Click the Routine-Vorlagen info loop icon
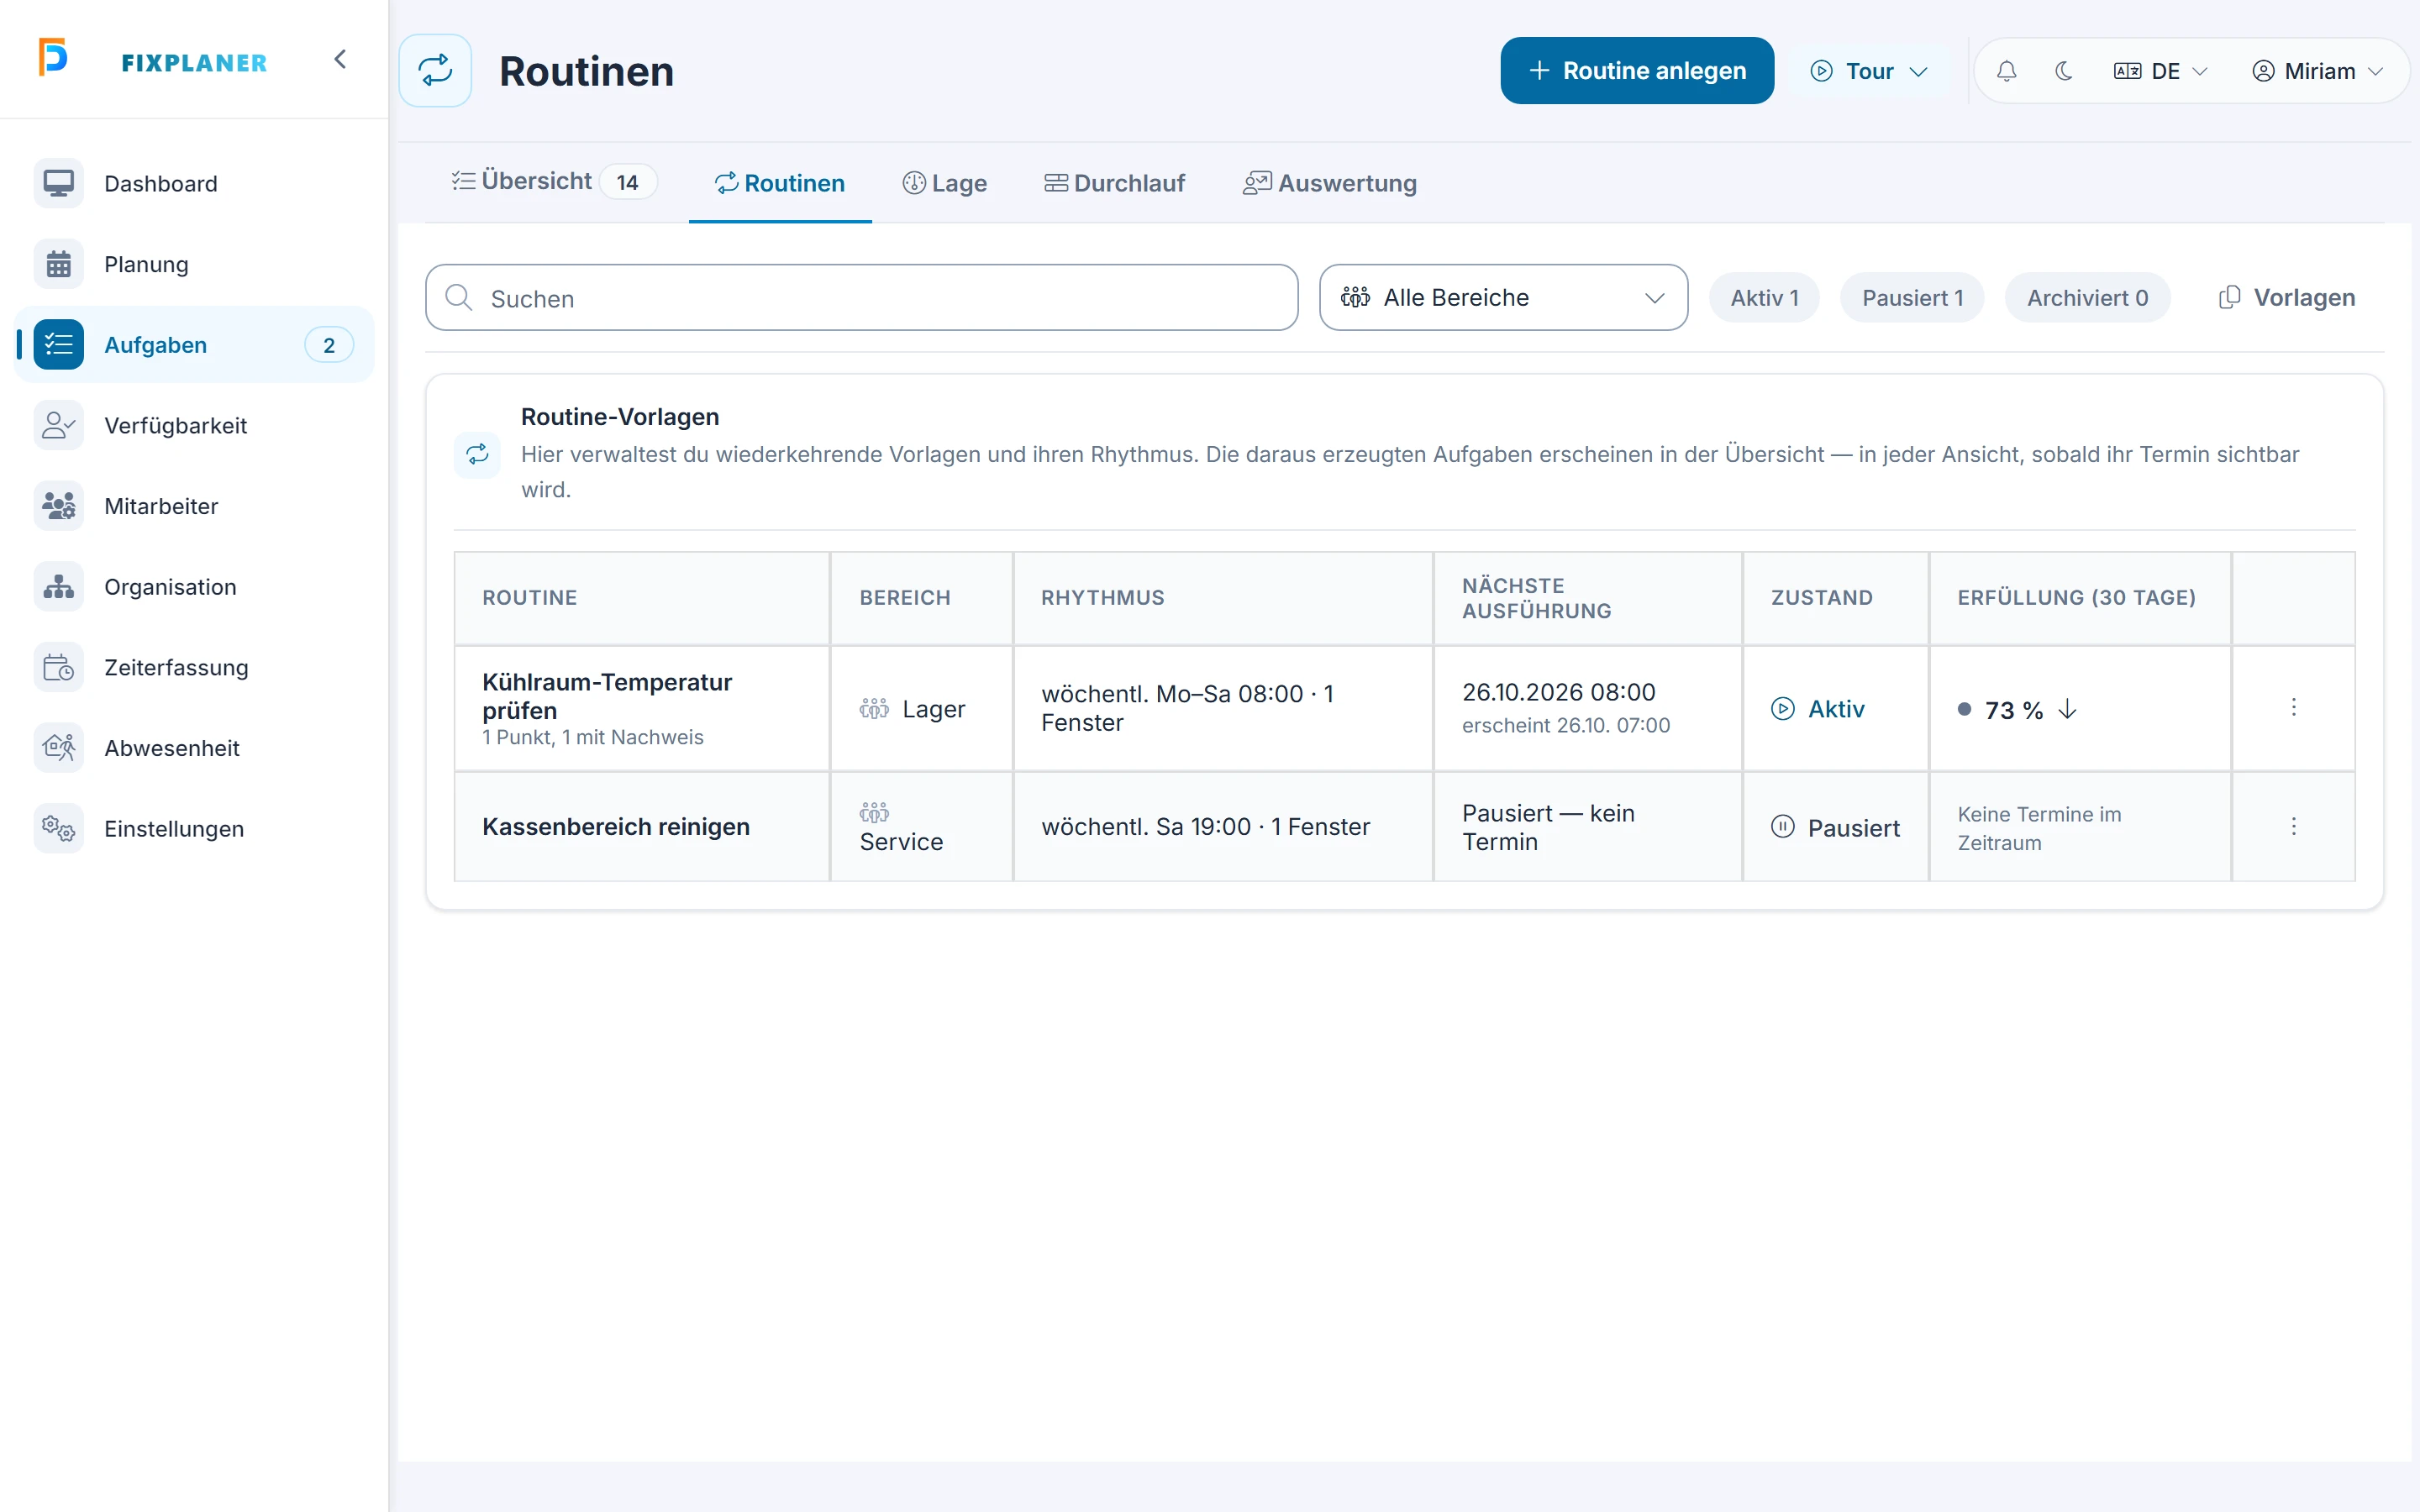This screenshot has height=1512, width=2420. [478, 454]
